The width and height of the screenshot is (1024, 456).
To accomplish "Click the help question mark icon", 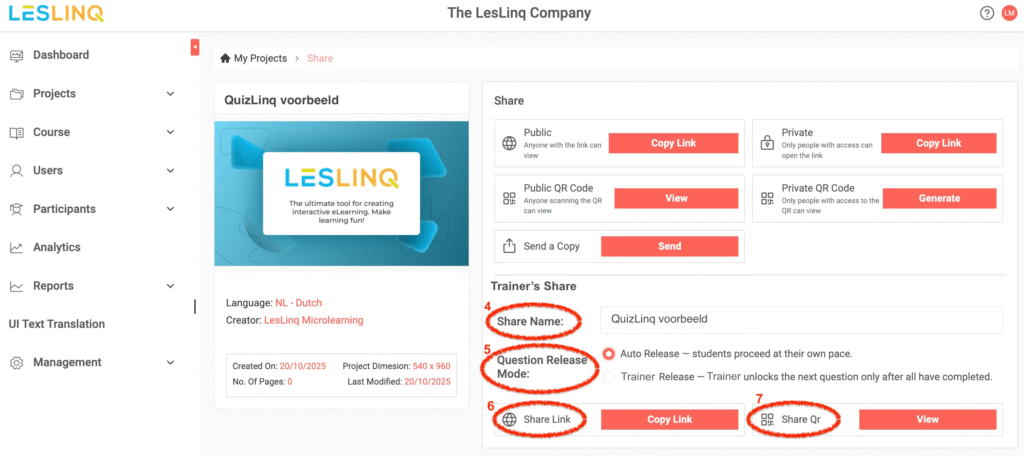I will tap(987, 13).
